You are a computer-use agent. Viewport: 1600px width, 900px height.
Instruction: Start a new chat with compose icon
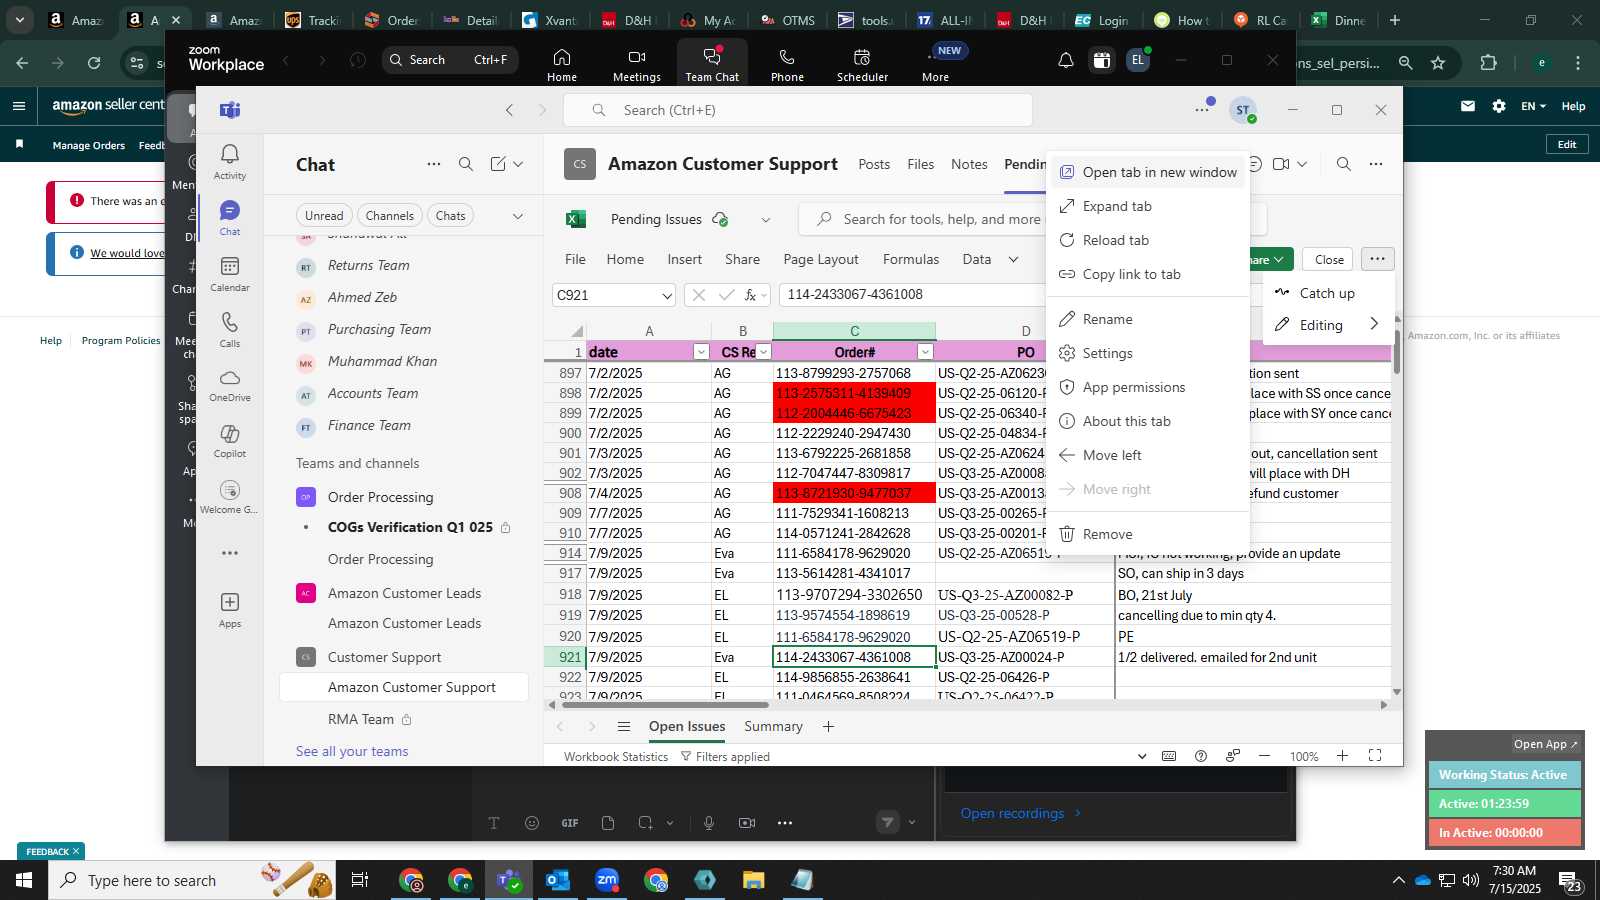[498, 164]
